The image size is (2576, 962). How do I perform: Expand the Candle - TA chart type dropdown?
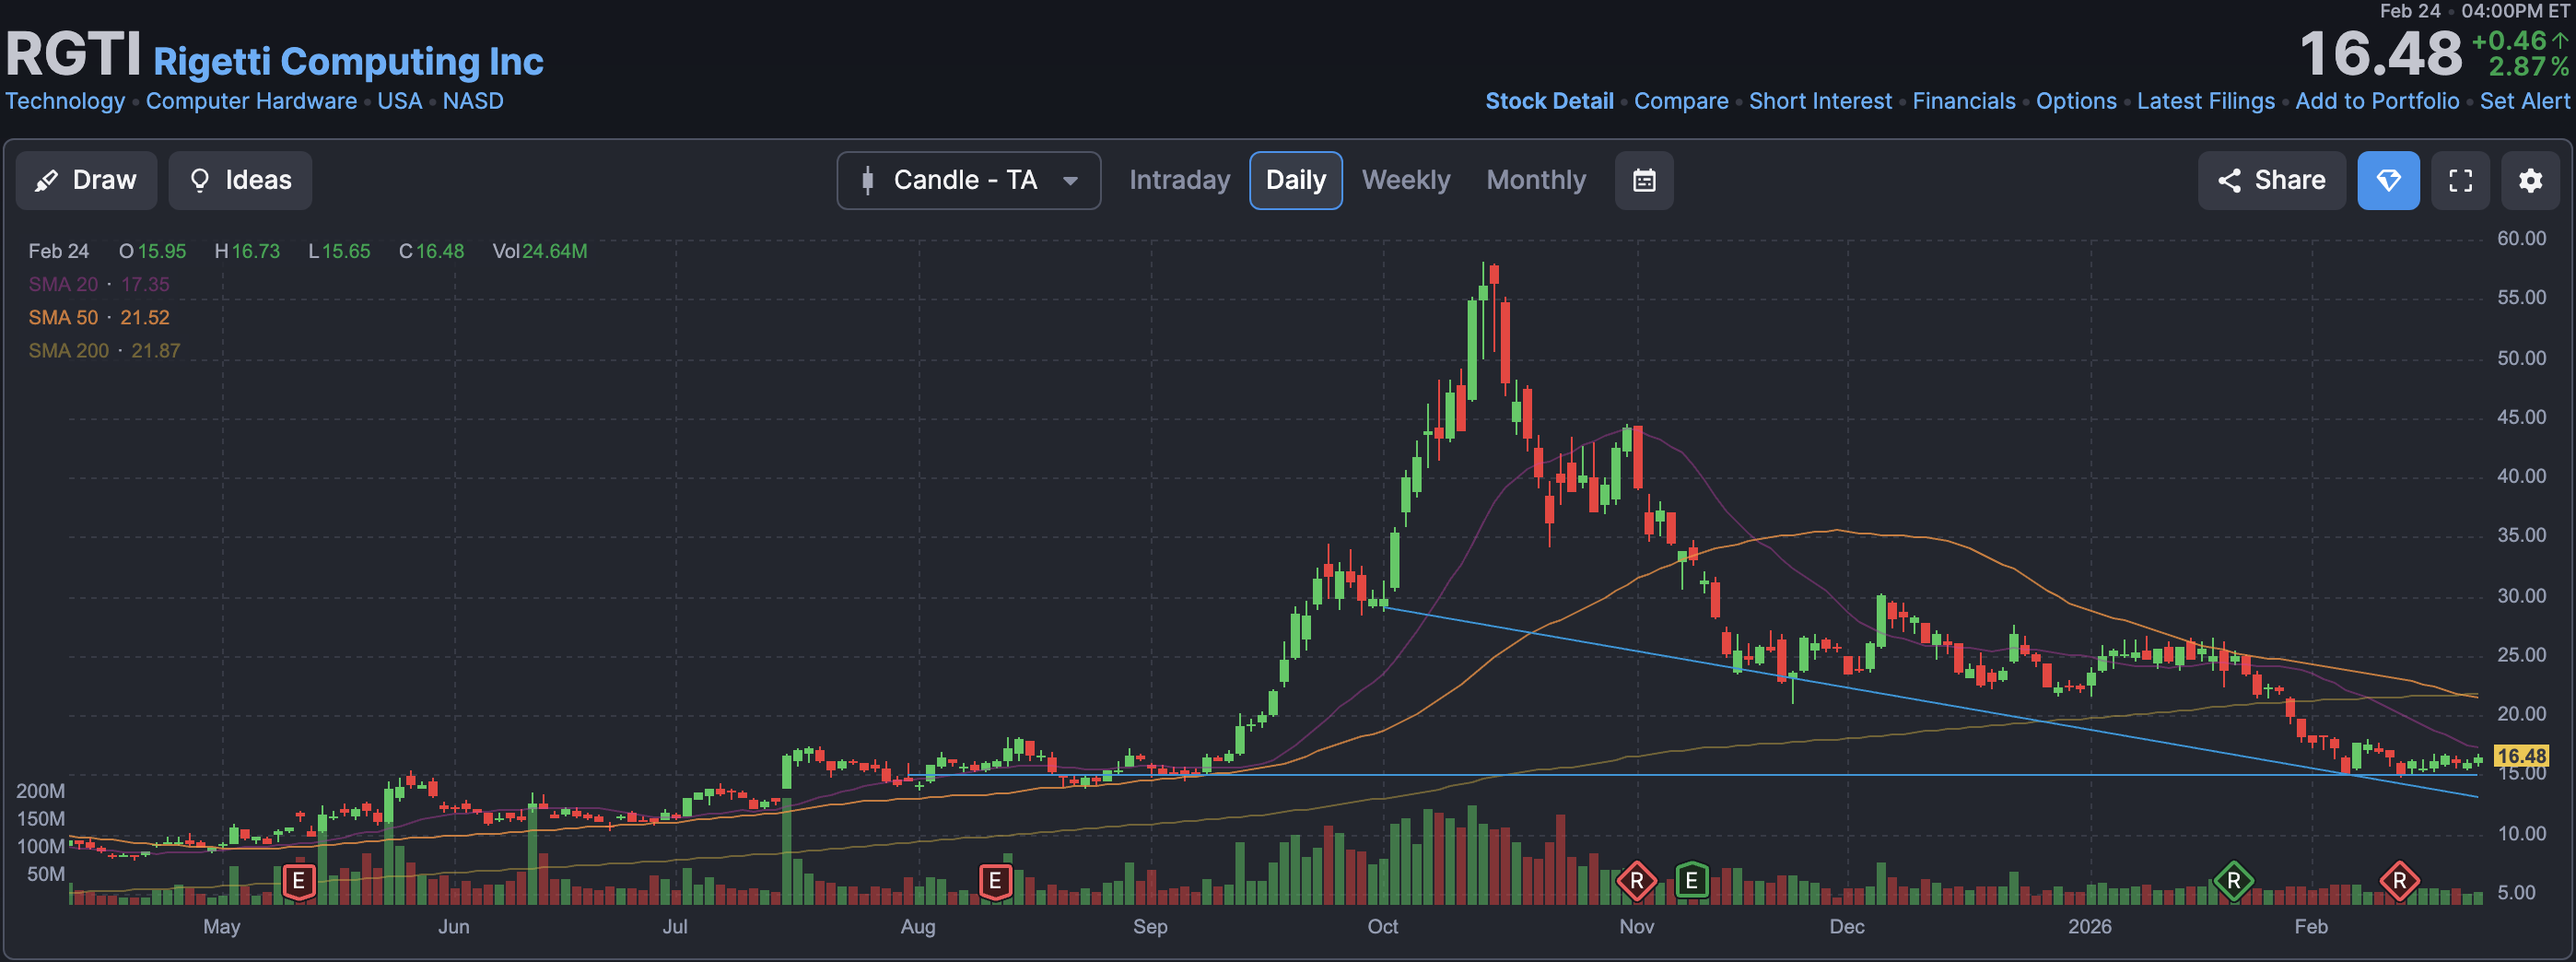tap(968, 180)
